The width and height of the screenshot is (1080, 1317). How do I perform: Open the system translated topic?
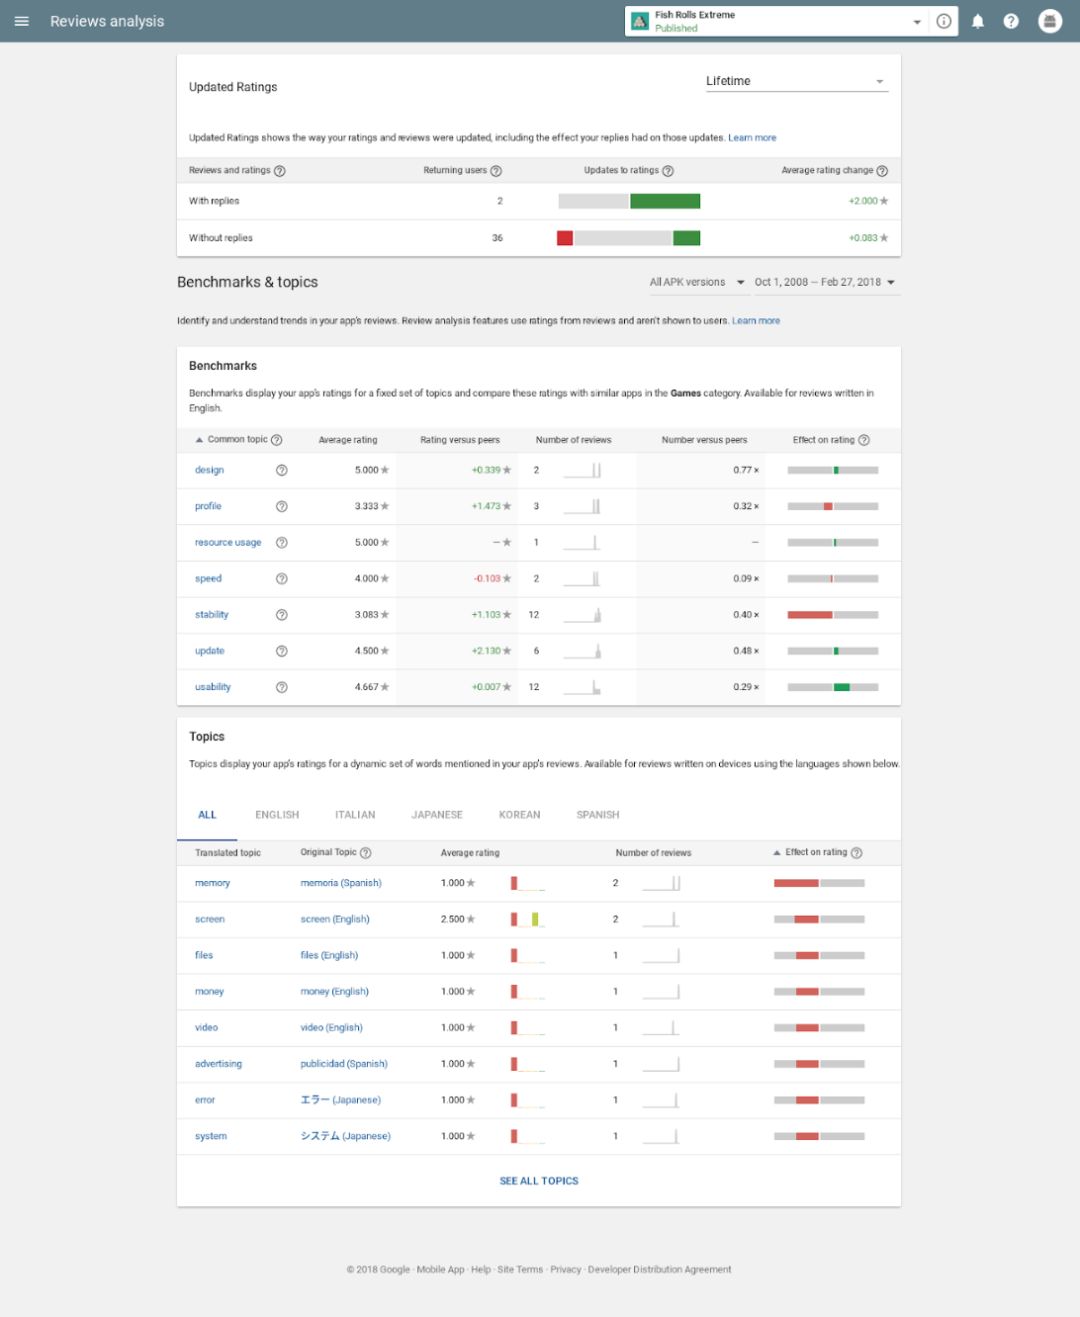[x=211, y=1136]
